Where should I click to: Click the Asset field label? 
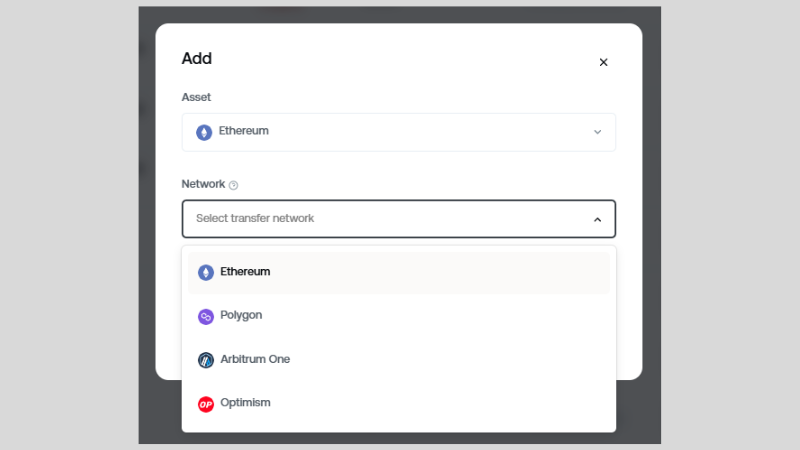coord(196,97)
